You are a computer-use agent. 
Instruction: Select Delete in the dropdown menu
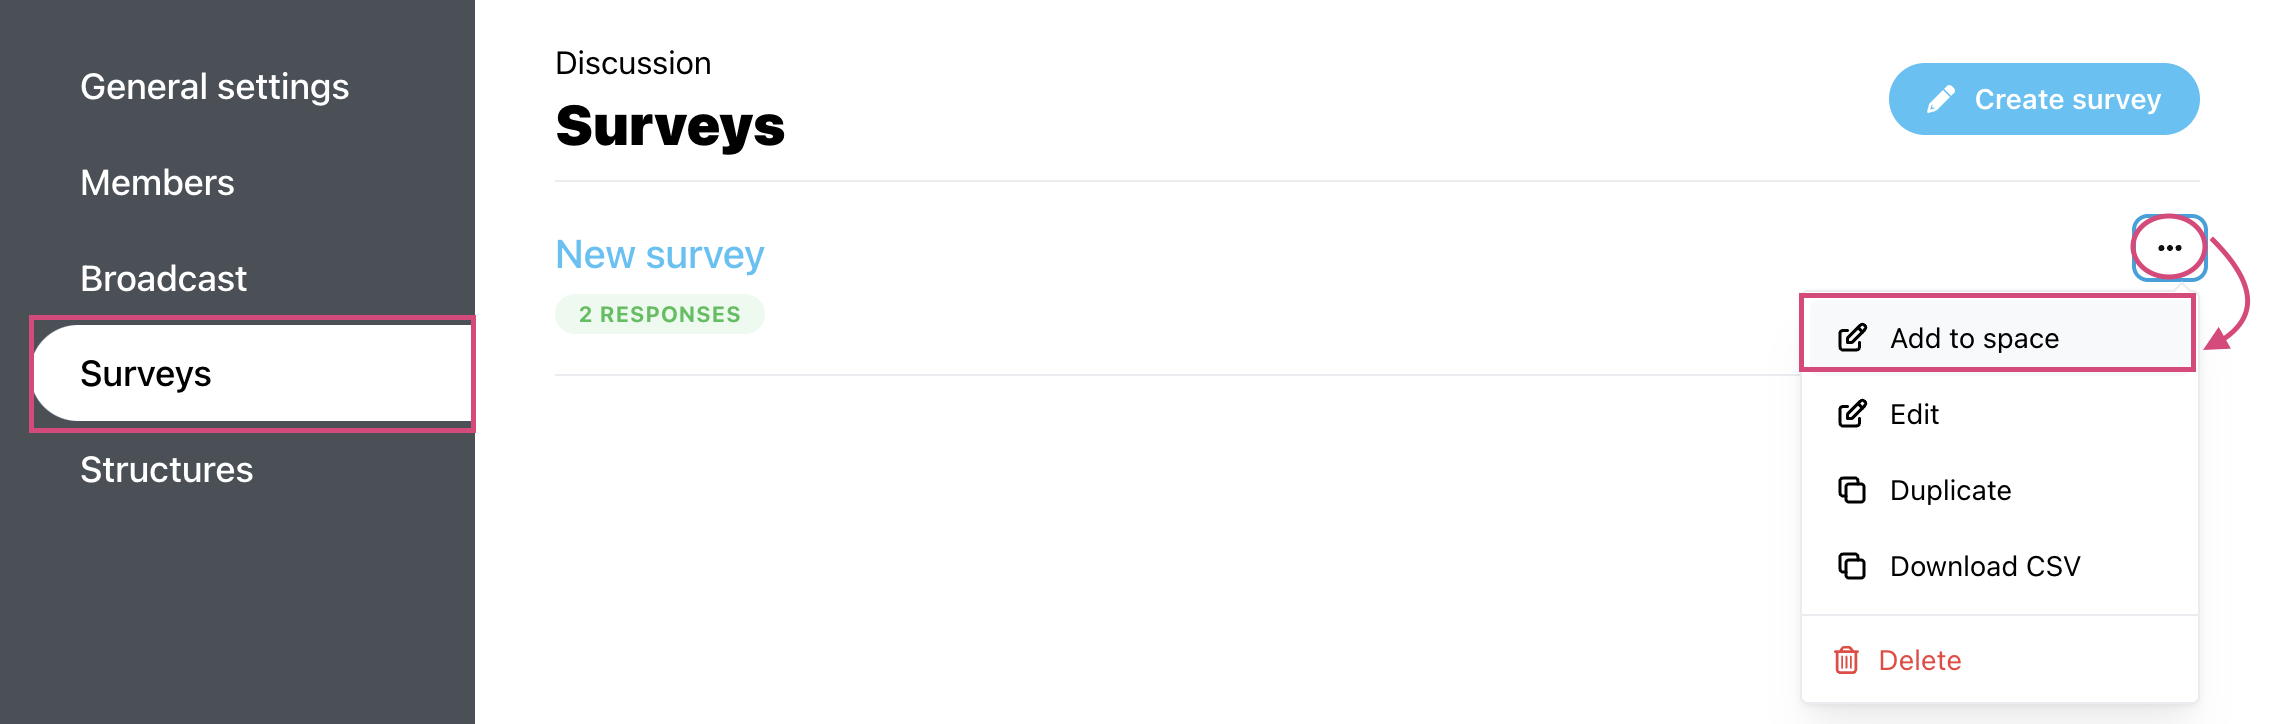click(1999, 660)
